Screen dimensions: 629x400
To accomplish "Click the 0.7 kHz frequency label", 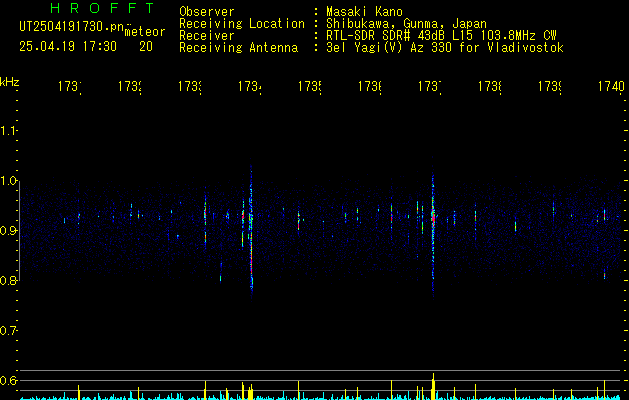I will 8,330.
